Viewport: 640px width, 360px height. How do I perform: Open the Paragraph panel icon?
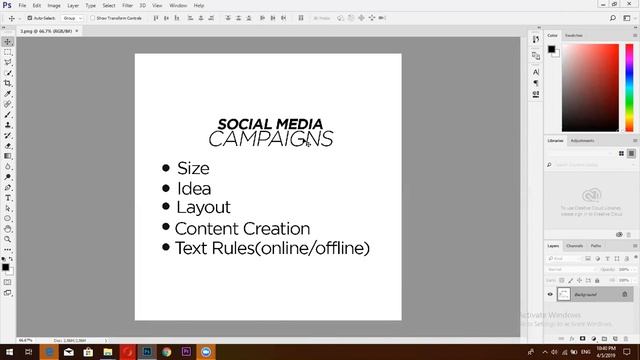536,83
